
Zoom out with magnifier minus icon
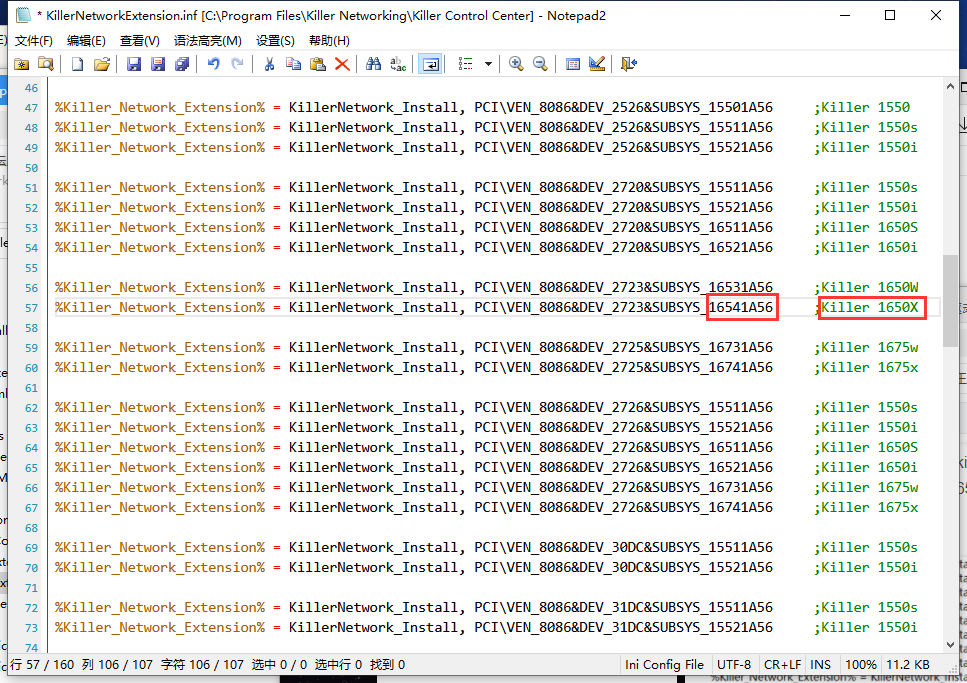pos(540,64)
